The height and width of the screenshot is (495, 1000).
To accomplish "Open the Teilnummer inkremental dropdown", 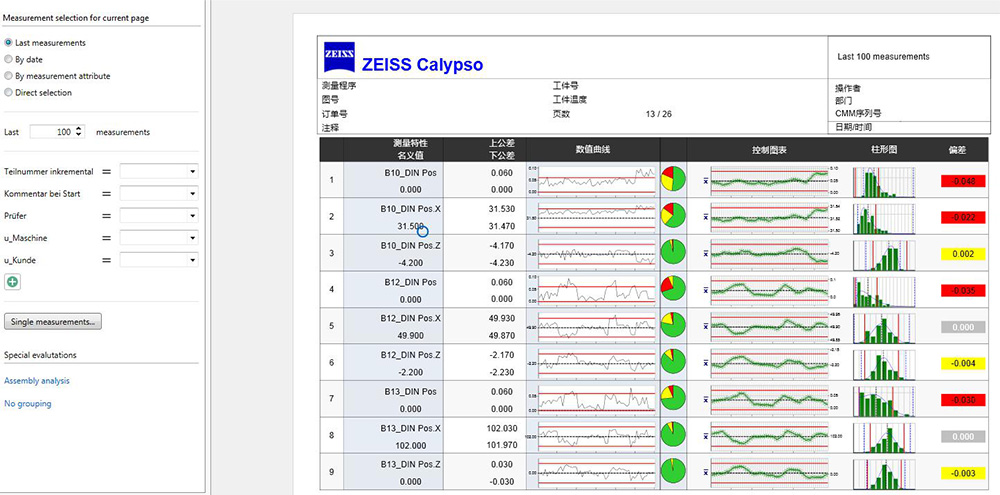I will (x=159, y=172).
